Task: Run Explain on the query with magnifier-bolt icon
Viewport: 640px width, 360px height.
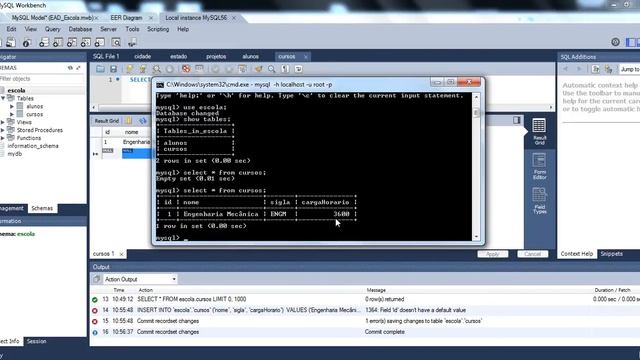Action: [156, 69]
